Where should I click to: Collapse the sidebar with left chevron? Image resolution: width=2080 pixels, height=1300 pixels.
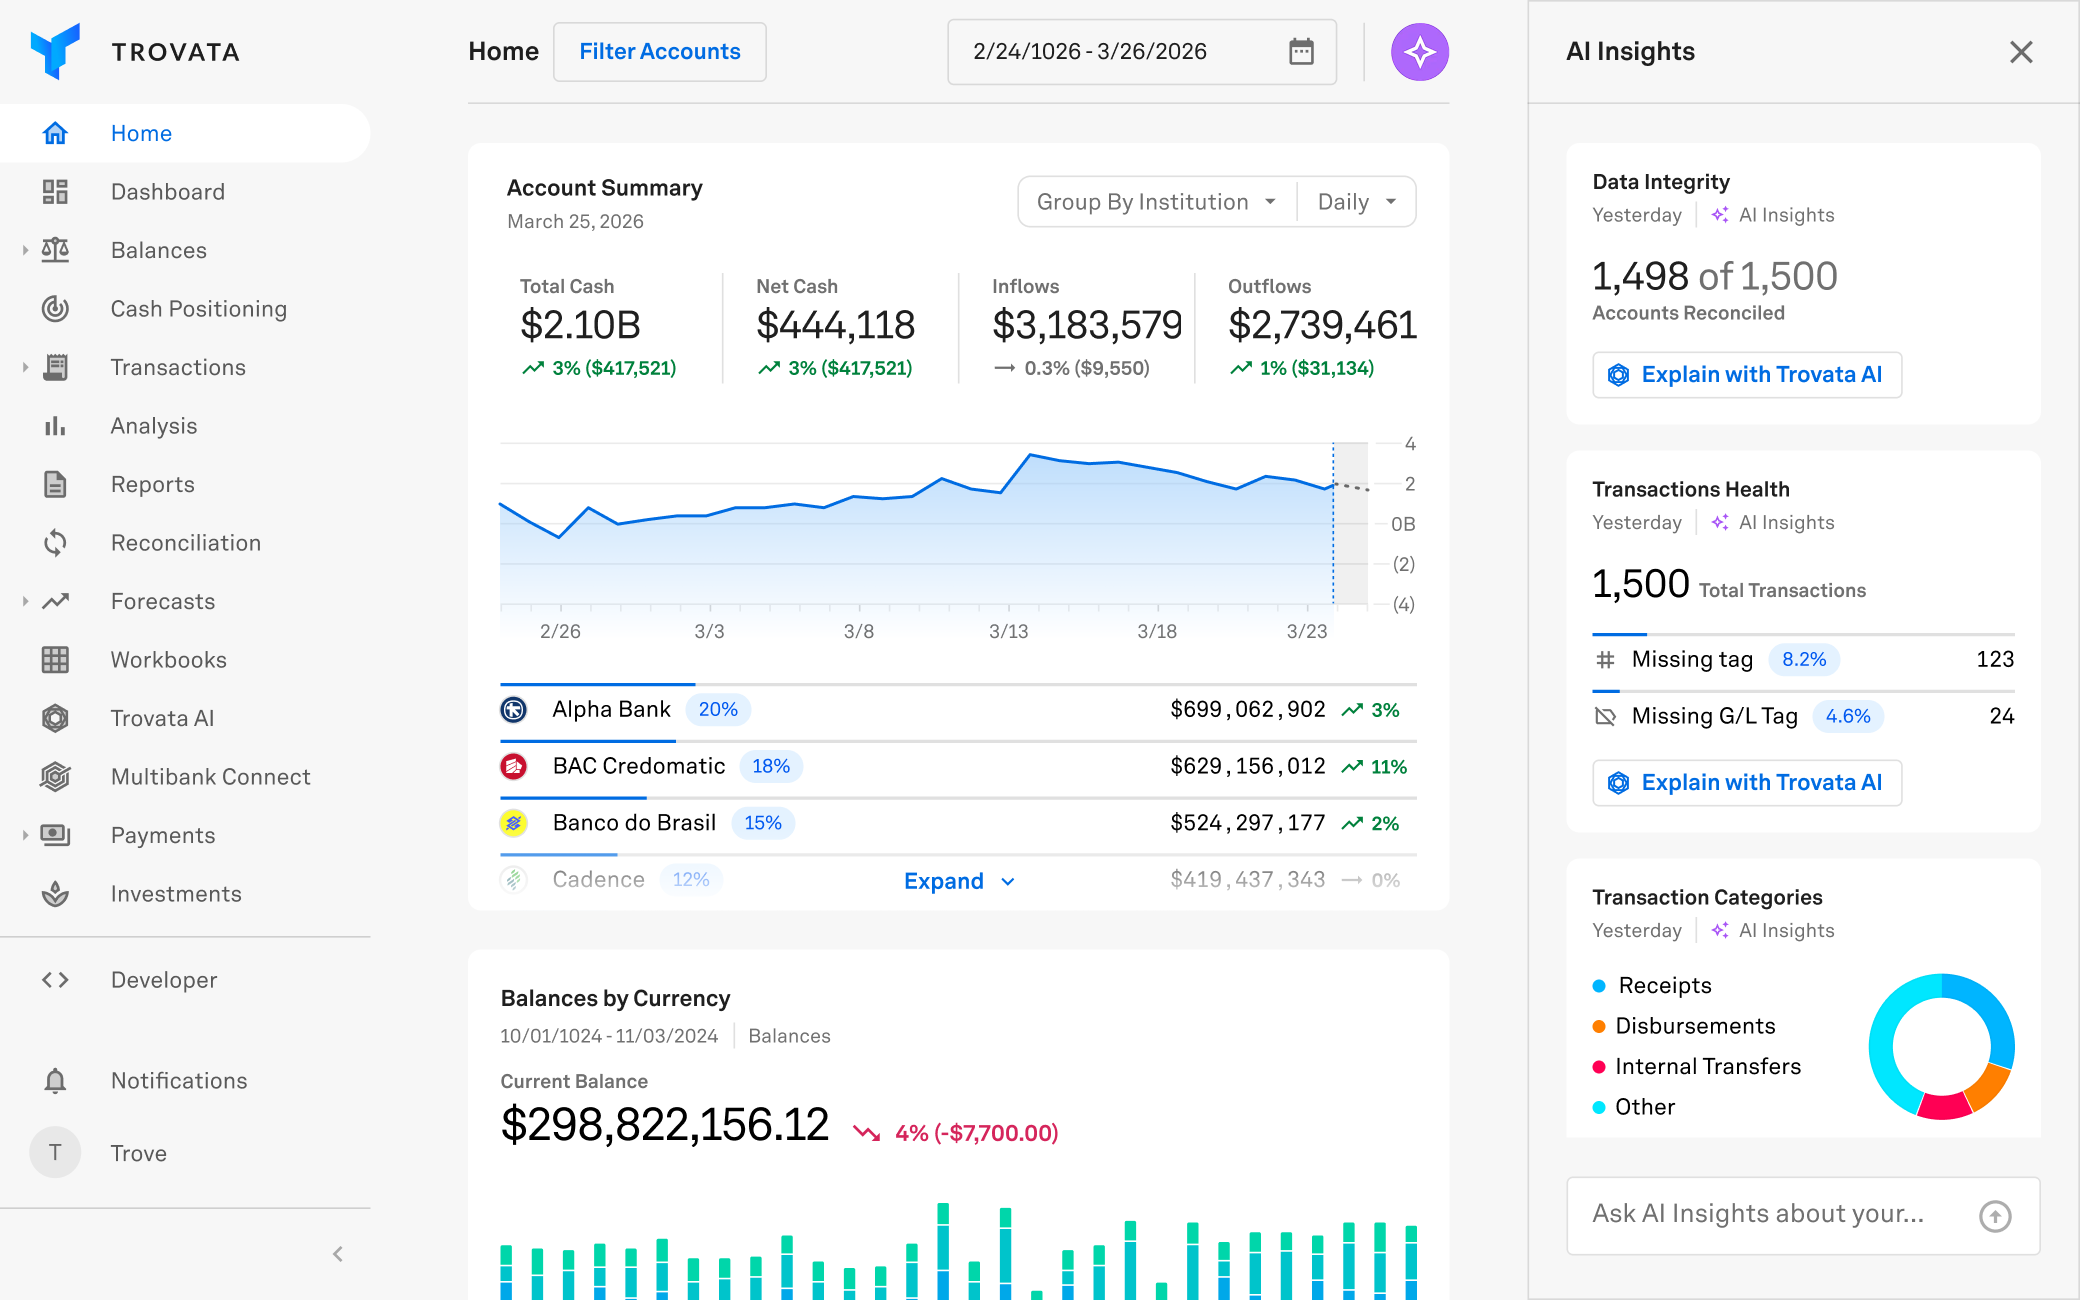tap(338, 1254)
